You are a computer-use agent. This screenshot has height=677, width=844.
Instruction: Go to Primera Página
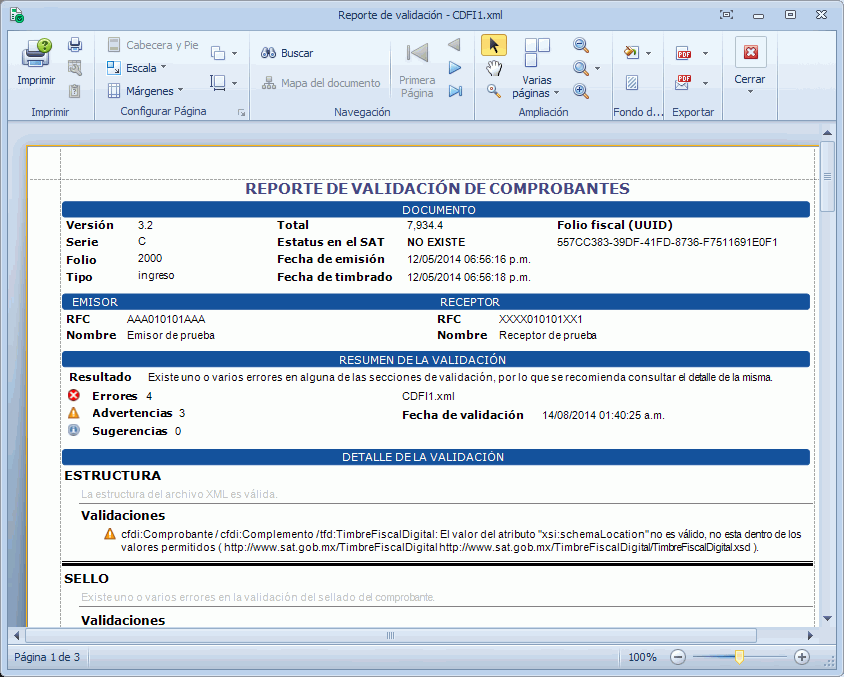[x=417, y=69]
